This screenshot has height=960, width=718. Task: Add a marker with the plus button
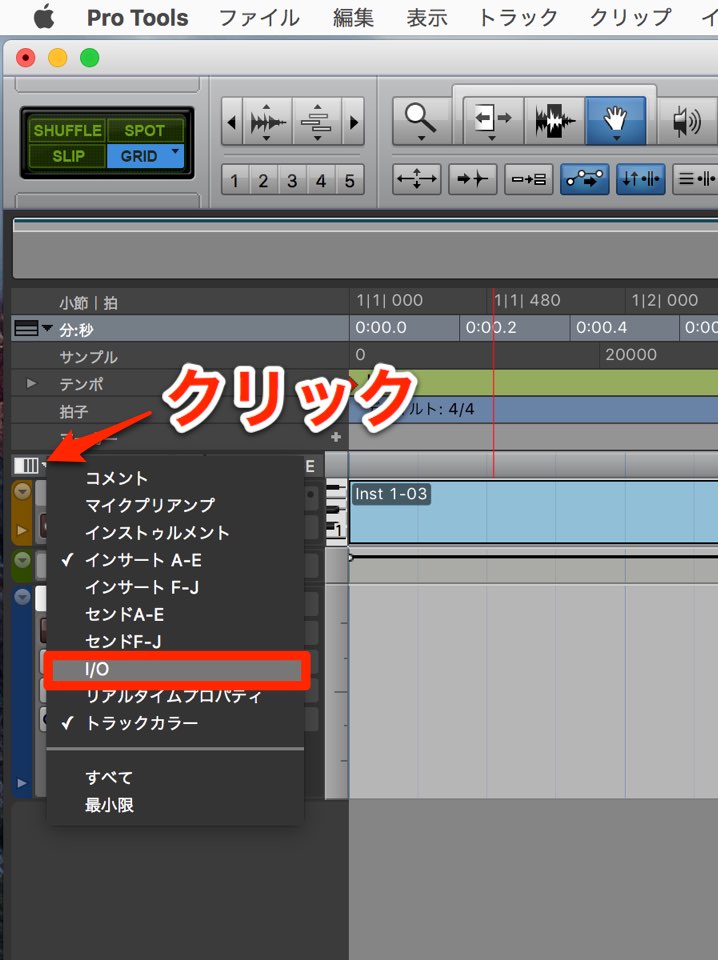(x=335, y=437)
